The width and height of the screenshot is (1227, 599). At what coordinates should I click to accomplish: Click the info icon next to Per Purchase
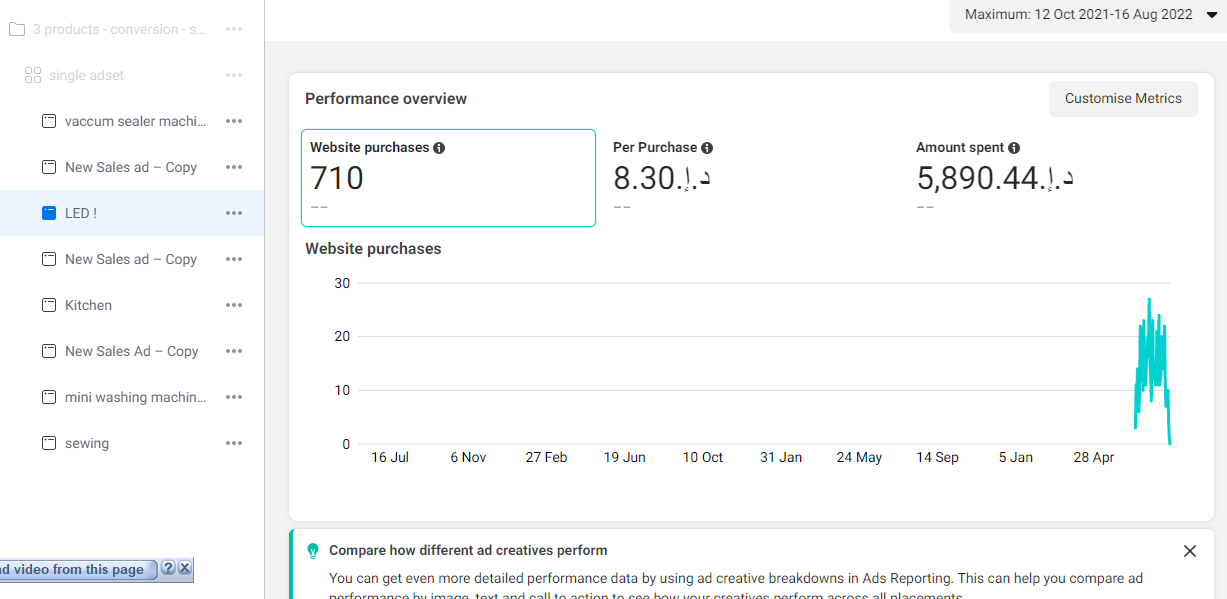(x=707, y=148)
